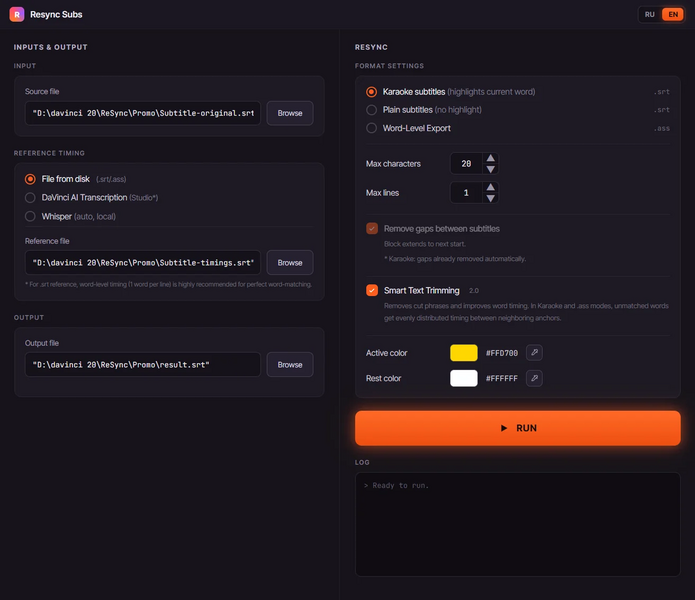Click the Max lines value field
This screenshot has height=600, width=695.
(x=466, y=193)
